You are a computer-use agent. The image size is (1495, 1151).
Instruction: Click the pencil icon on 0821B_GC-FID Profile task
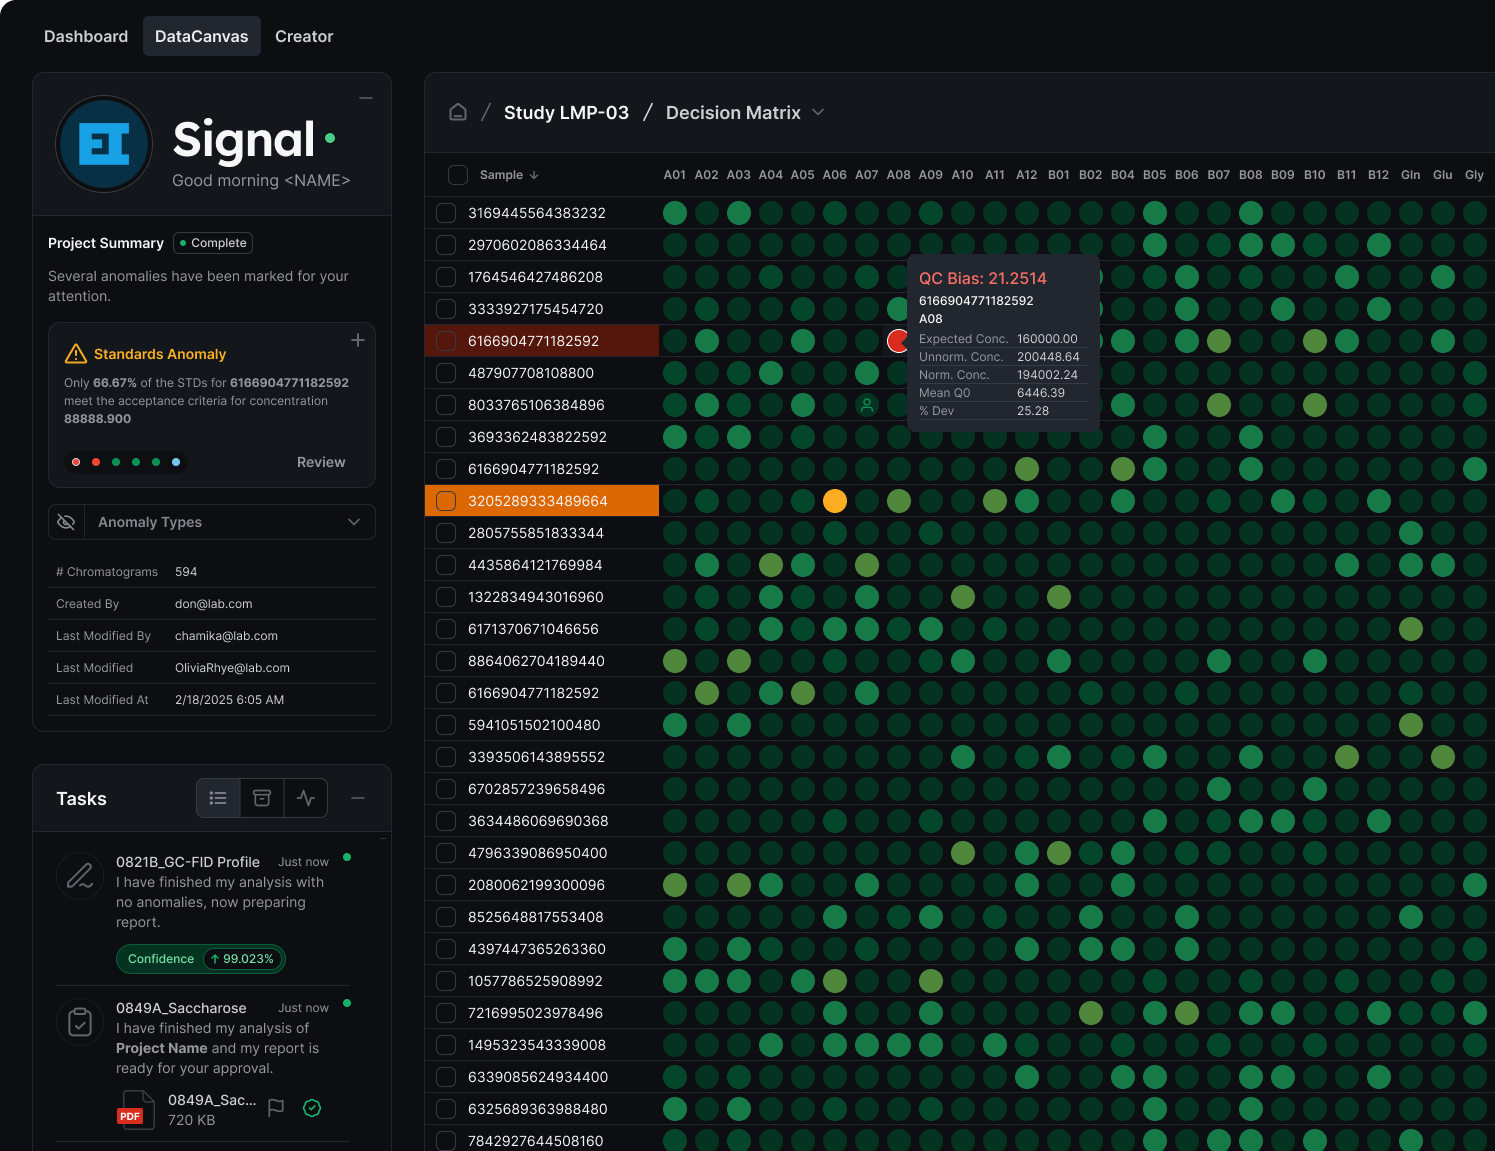(79, 875)
